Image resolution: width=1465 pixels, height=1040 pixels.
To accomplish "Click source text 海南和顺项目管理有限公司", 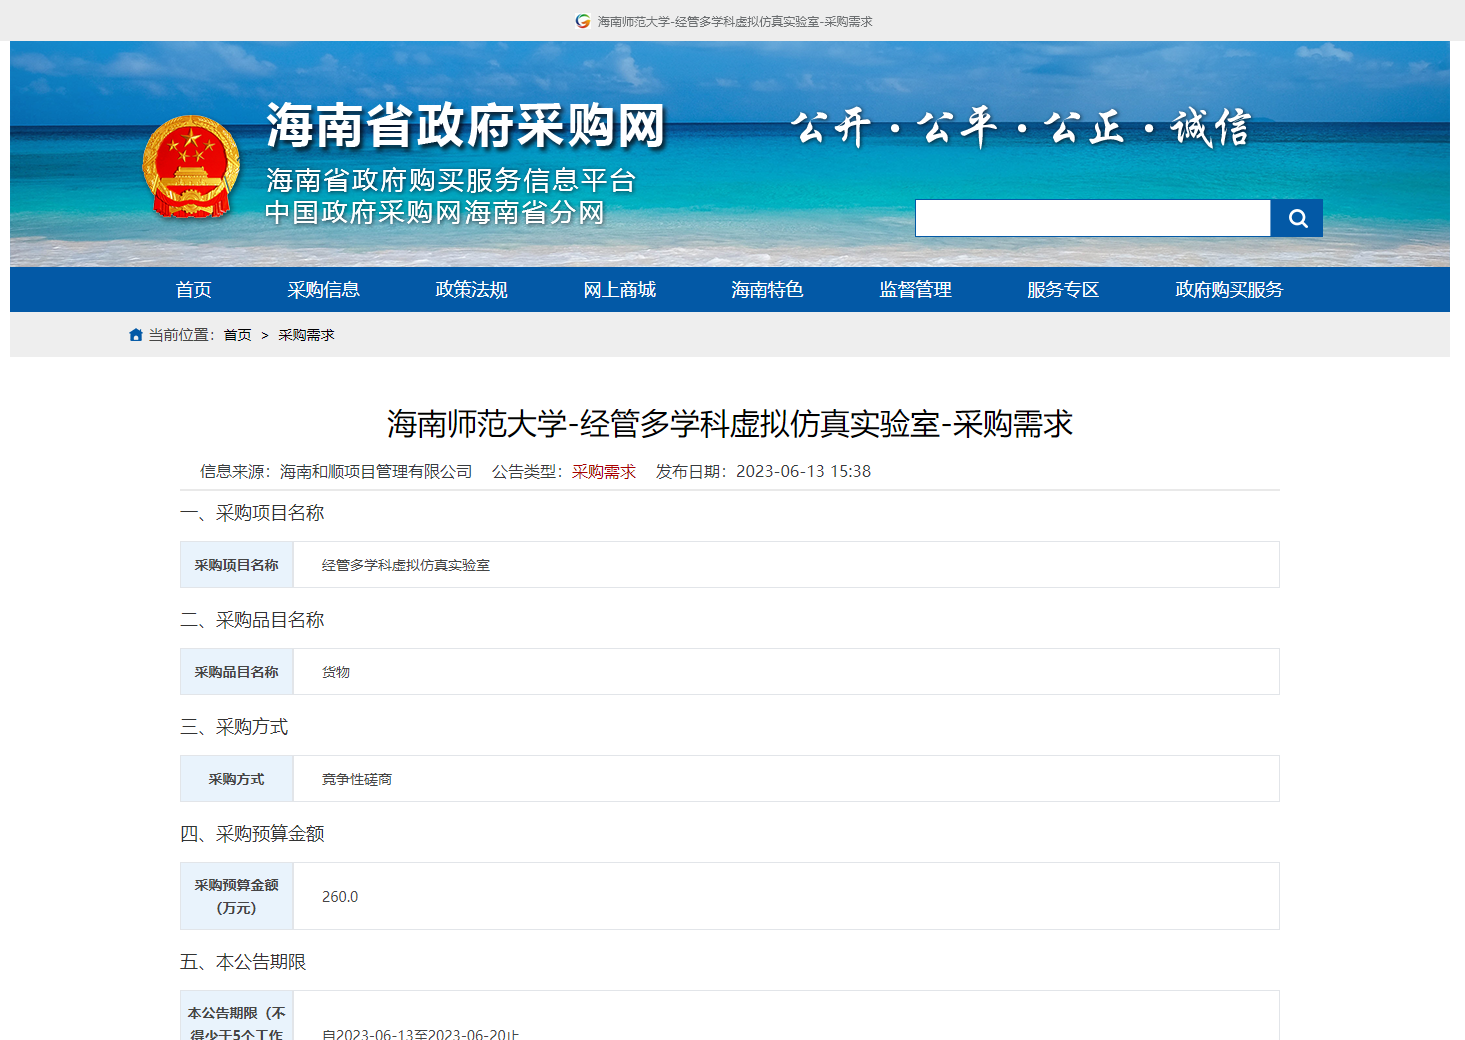I will 376,472.
